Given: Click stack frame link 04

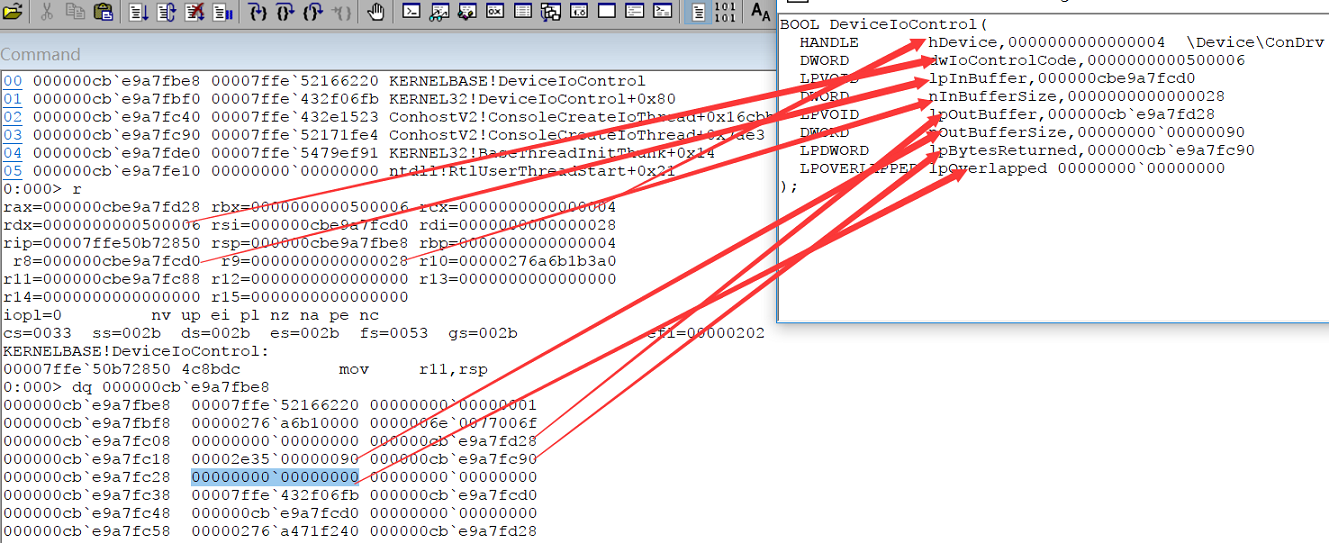Looking at the screenshot, I should click(12, 153).
